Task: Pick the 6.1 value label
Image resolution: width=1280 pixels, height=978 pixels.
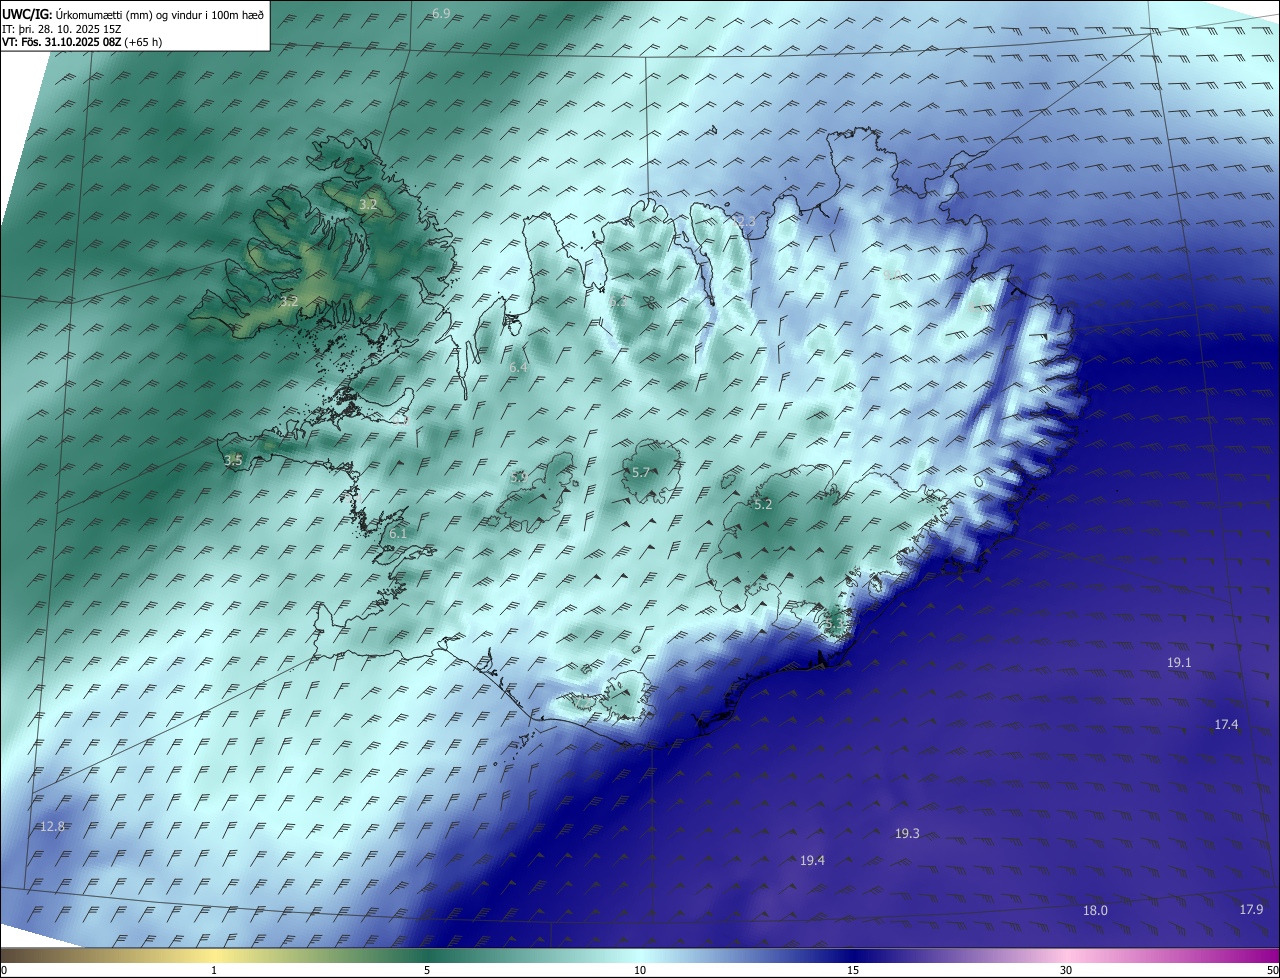Action: [x=398, y=533]
